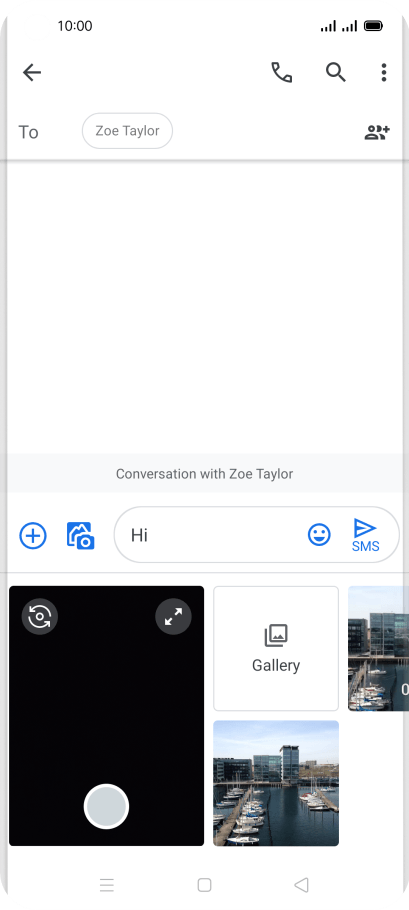Screen dimensions: 409x910
Task: Select the partially visible harbor photo
Action: (x=378, y=648)
